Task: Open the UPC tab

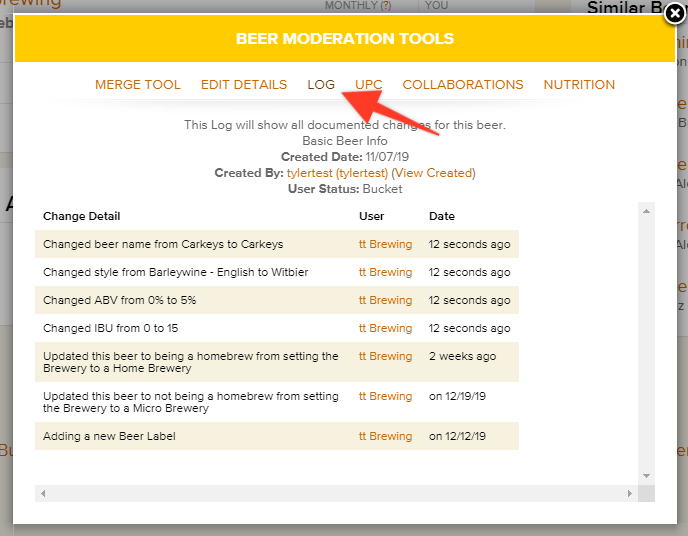Action: coord(369,85)
